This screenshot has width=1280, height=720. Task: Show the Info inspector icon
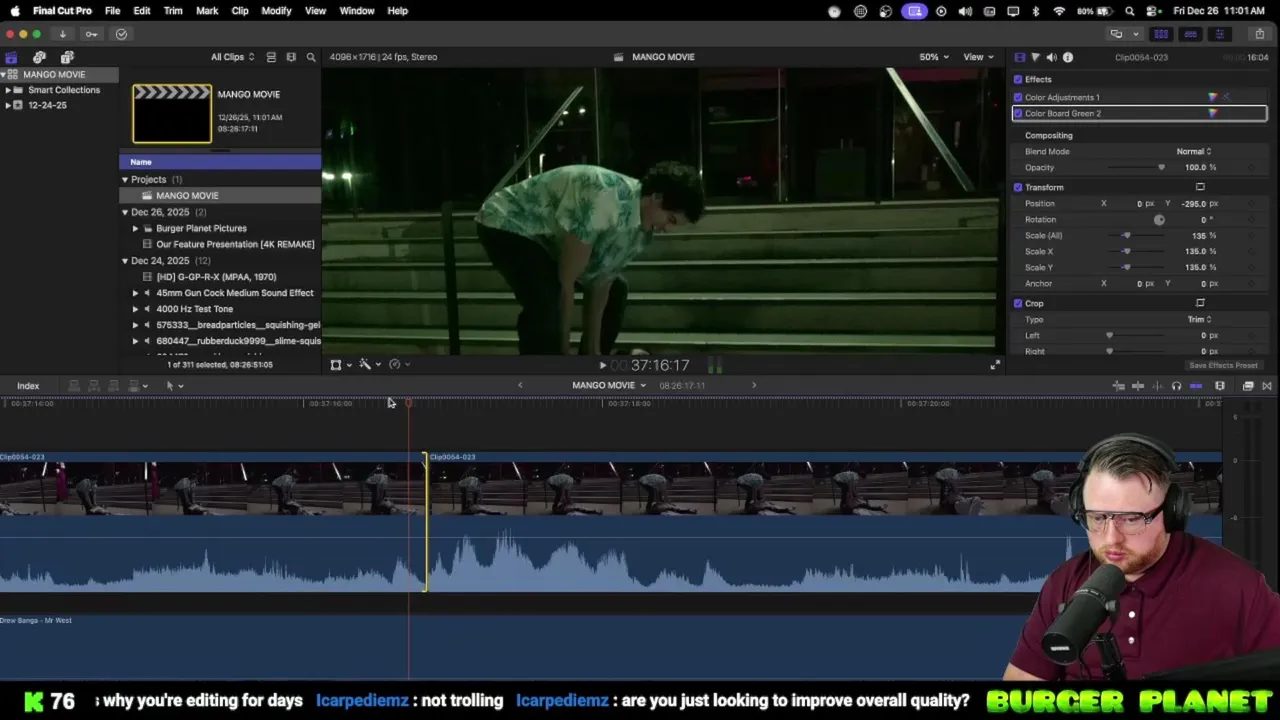tap(1068, 57)
